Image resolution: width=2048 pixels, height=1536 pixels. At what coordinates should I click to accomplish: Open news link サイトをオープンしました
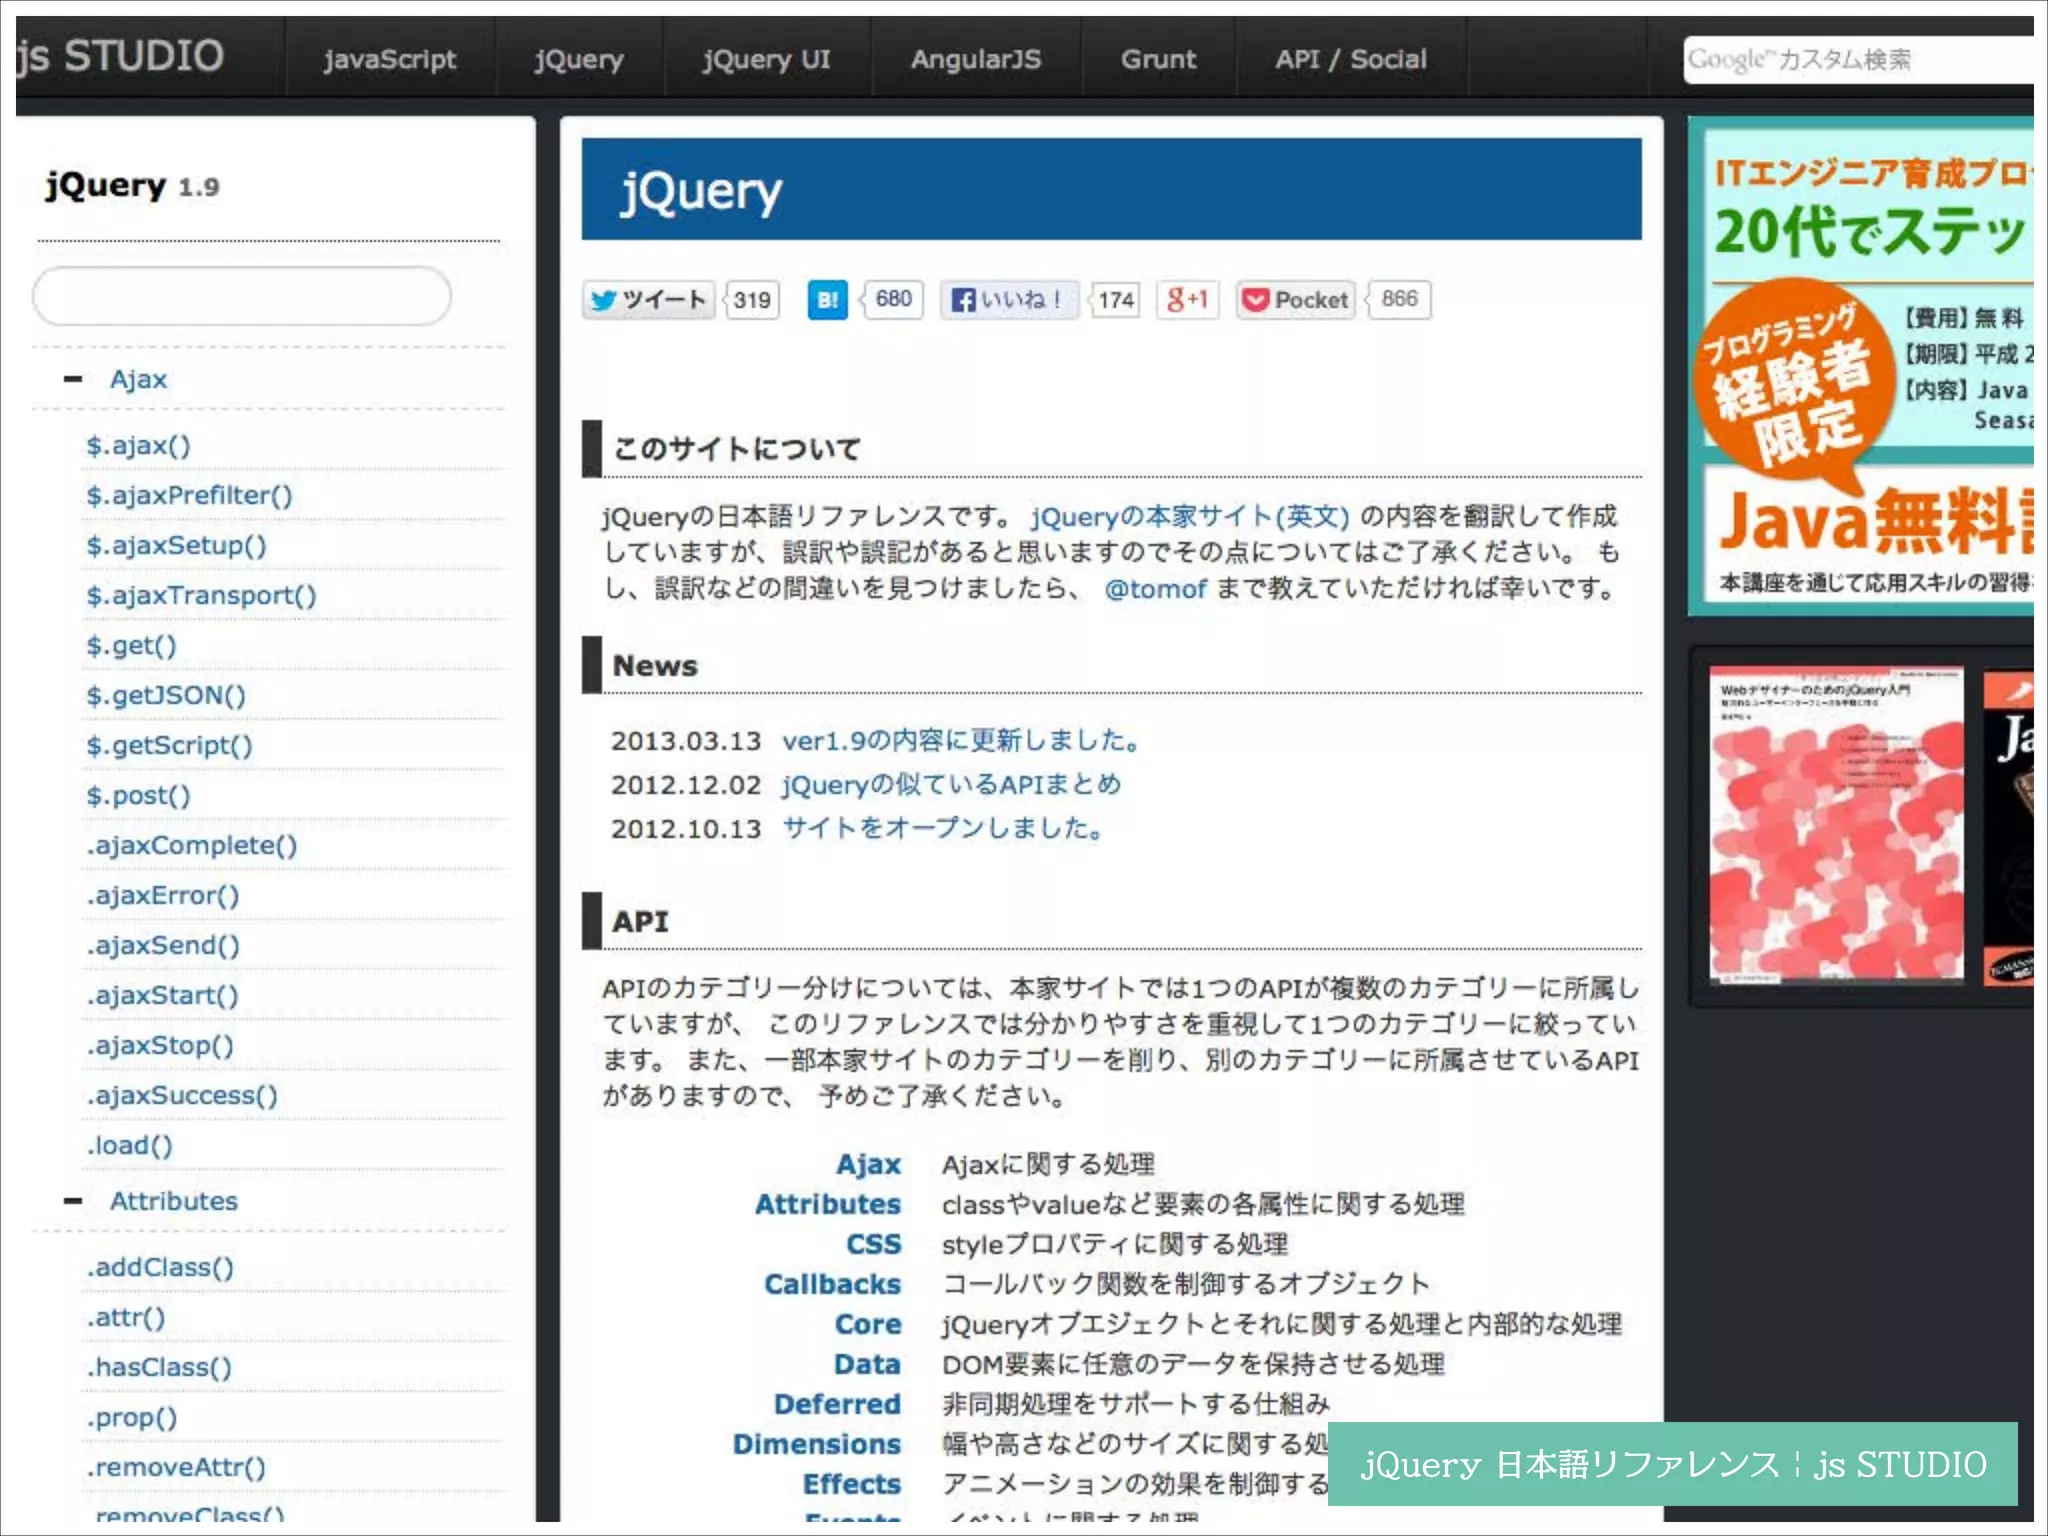[x=942, y=829]
